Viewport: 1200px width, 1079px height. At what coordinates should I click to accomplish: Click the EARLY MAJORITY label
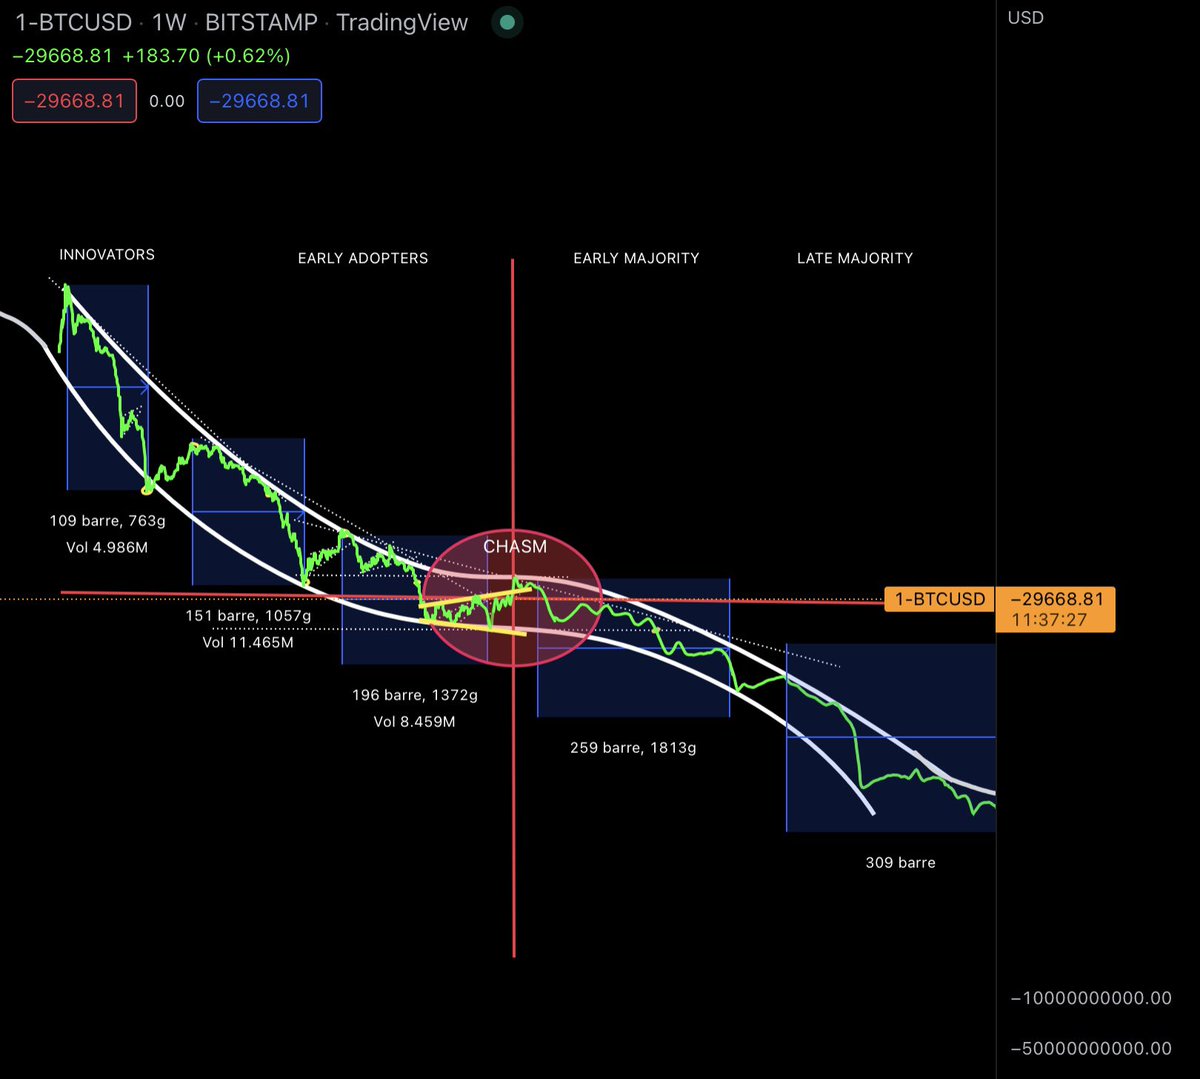point(636,258)
